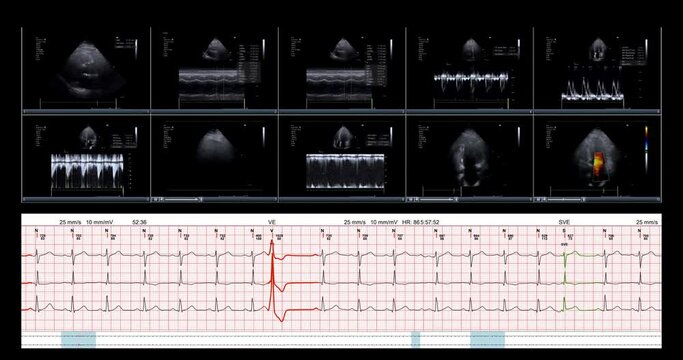The width and height of the screenshot is (683, 360).
Task: Open the parasternal long-axis 2D echo thumbnail
Action: [86, 71]
